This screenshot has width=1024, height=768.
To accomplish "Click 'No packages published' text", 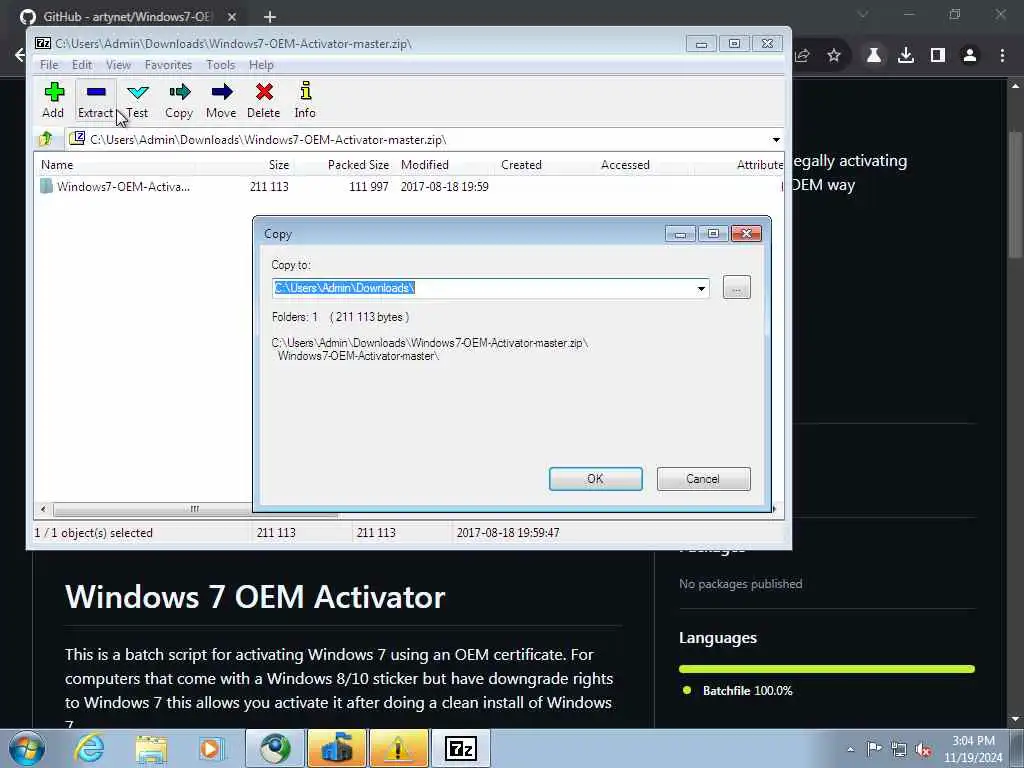I will (x=741, y=584).
